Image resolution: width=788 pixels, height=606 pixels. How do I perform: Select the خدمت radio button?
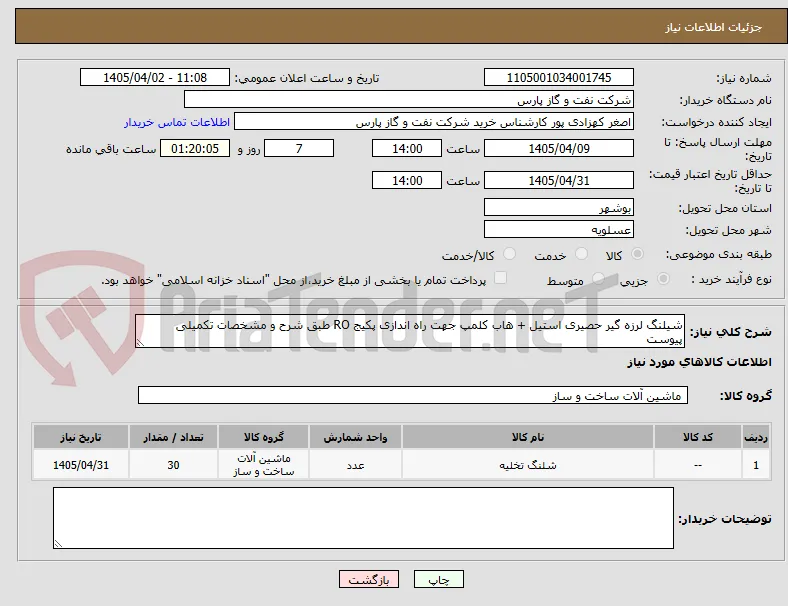(581, 254)
